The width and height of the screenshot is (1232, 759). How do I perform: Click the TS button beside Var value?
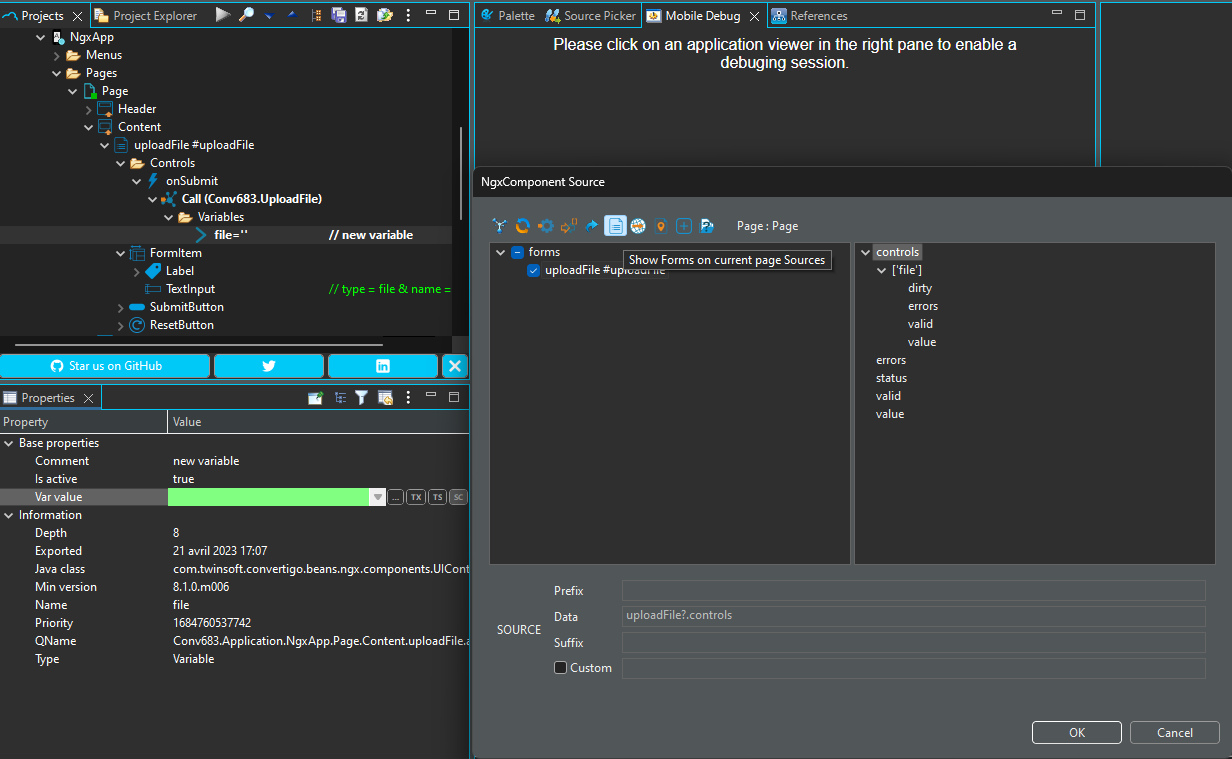(x=437, y=497)
